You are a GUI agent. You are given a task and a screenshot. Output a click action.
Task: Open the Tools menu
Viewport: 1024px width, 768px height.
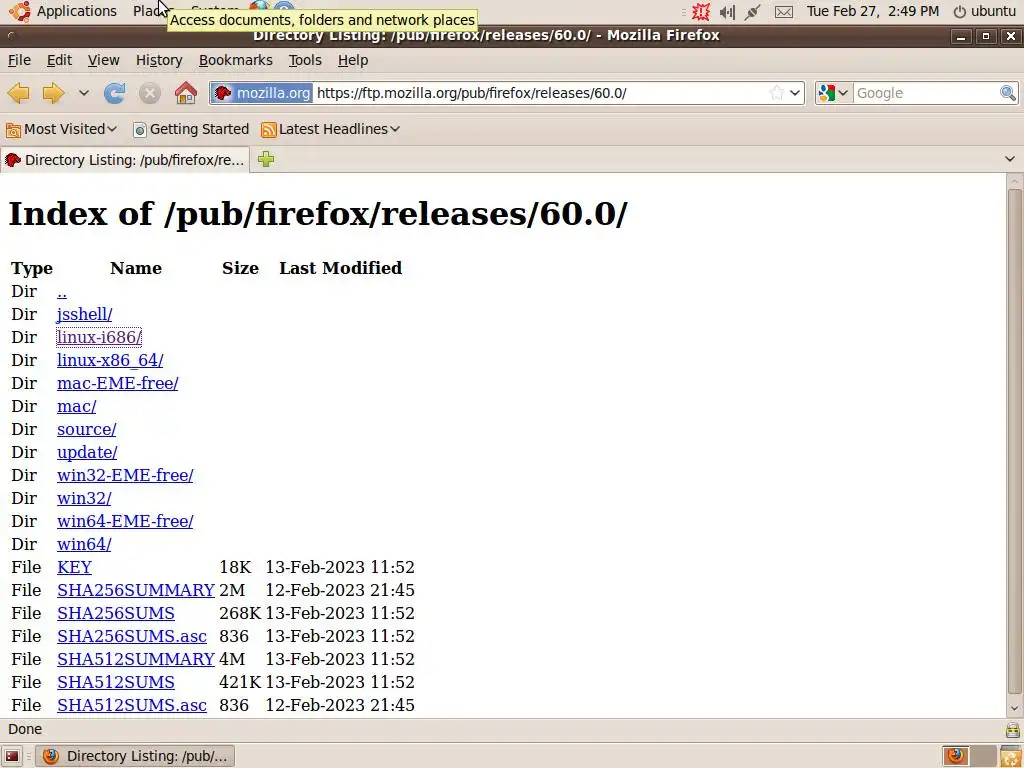click(305, 60)
